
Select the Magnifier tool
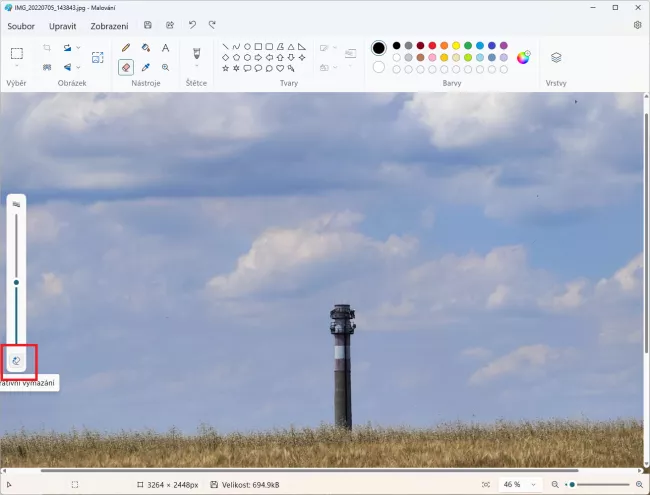coord(165,67)
